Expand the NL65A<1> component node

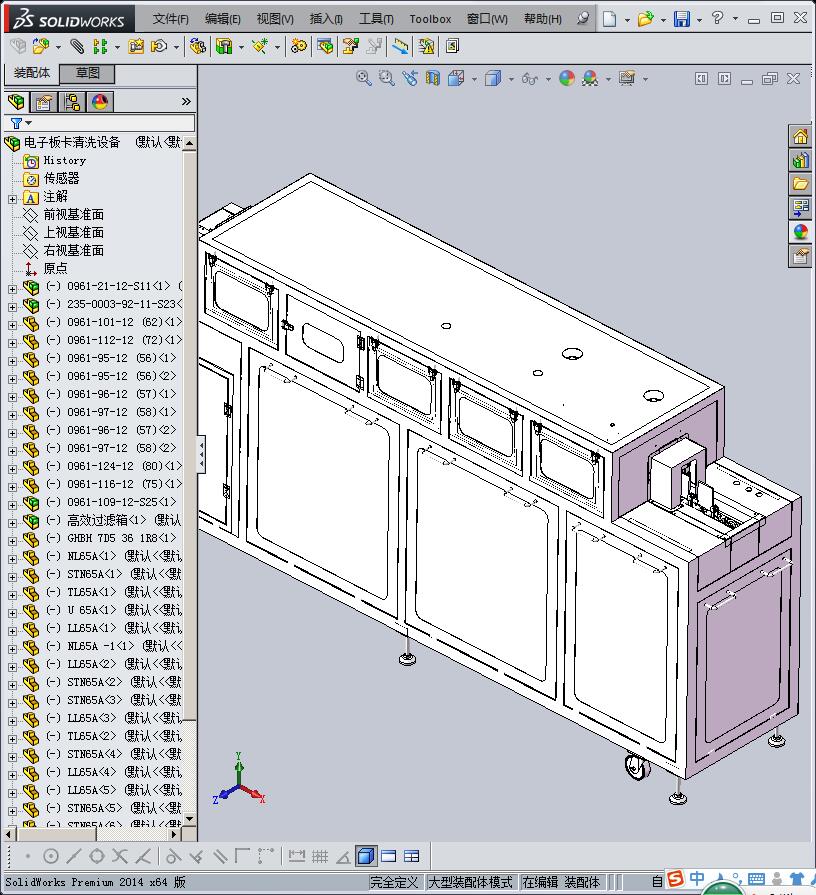pyautogui.click(x=12, y=559)
